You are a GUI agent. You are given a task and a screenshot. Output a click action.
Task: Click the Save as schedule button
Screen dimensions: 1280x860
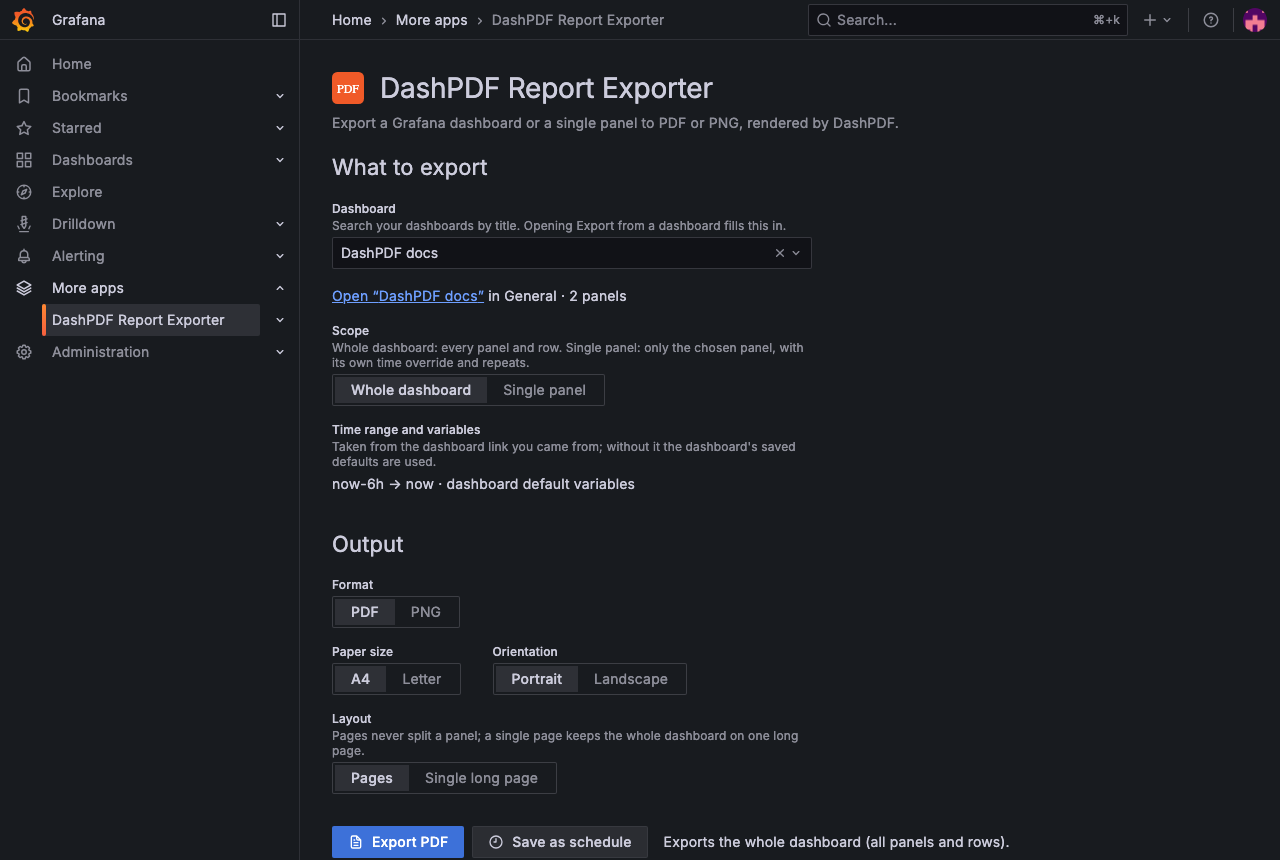click(560, 842)
